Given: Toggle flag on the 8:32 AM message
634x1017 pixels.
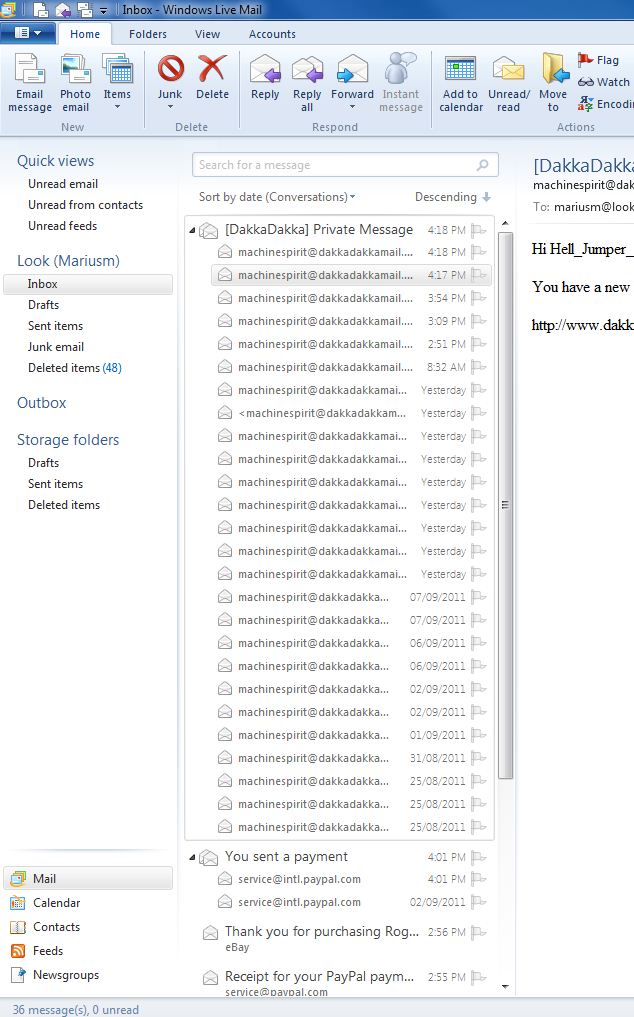Looking at the screenshot, I should click(x=479, y=367).
